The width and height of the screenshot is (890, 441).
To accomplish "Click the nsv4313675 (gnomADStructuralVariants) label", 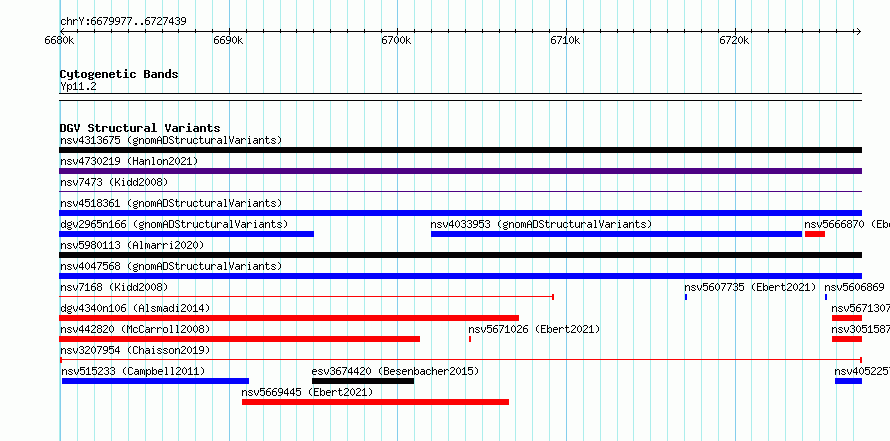I will (x=171, y=140).
